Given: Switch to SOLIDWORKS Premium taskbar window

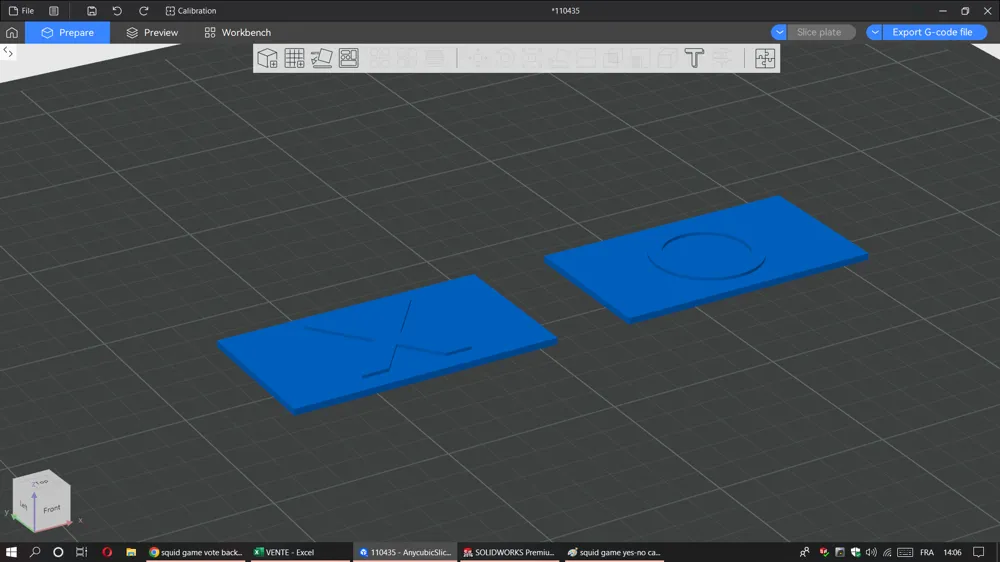Looking at the screenshot, I should tap(509, 552).
